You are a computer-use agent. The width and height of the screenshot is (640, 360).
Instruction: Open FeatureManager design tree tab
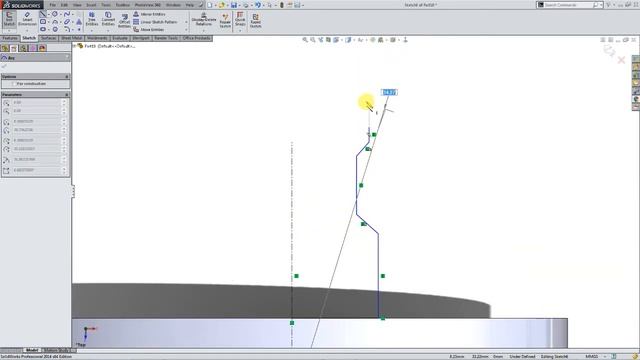click(4, 48)
